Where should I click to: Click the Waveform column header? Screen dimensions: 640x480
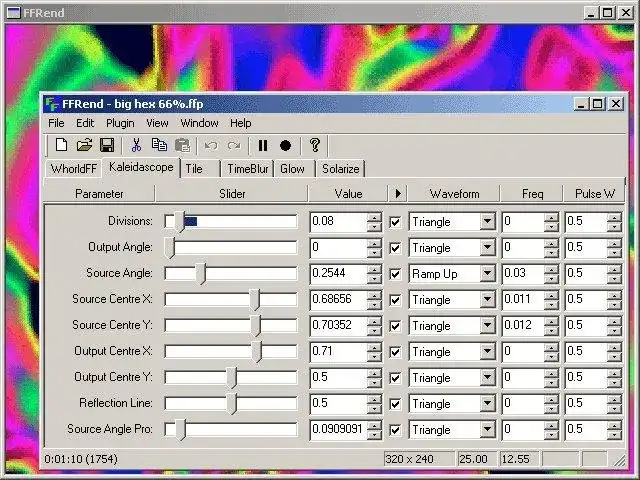454,193
